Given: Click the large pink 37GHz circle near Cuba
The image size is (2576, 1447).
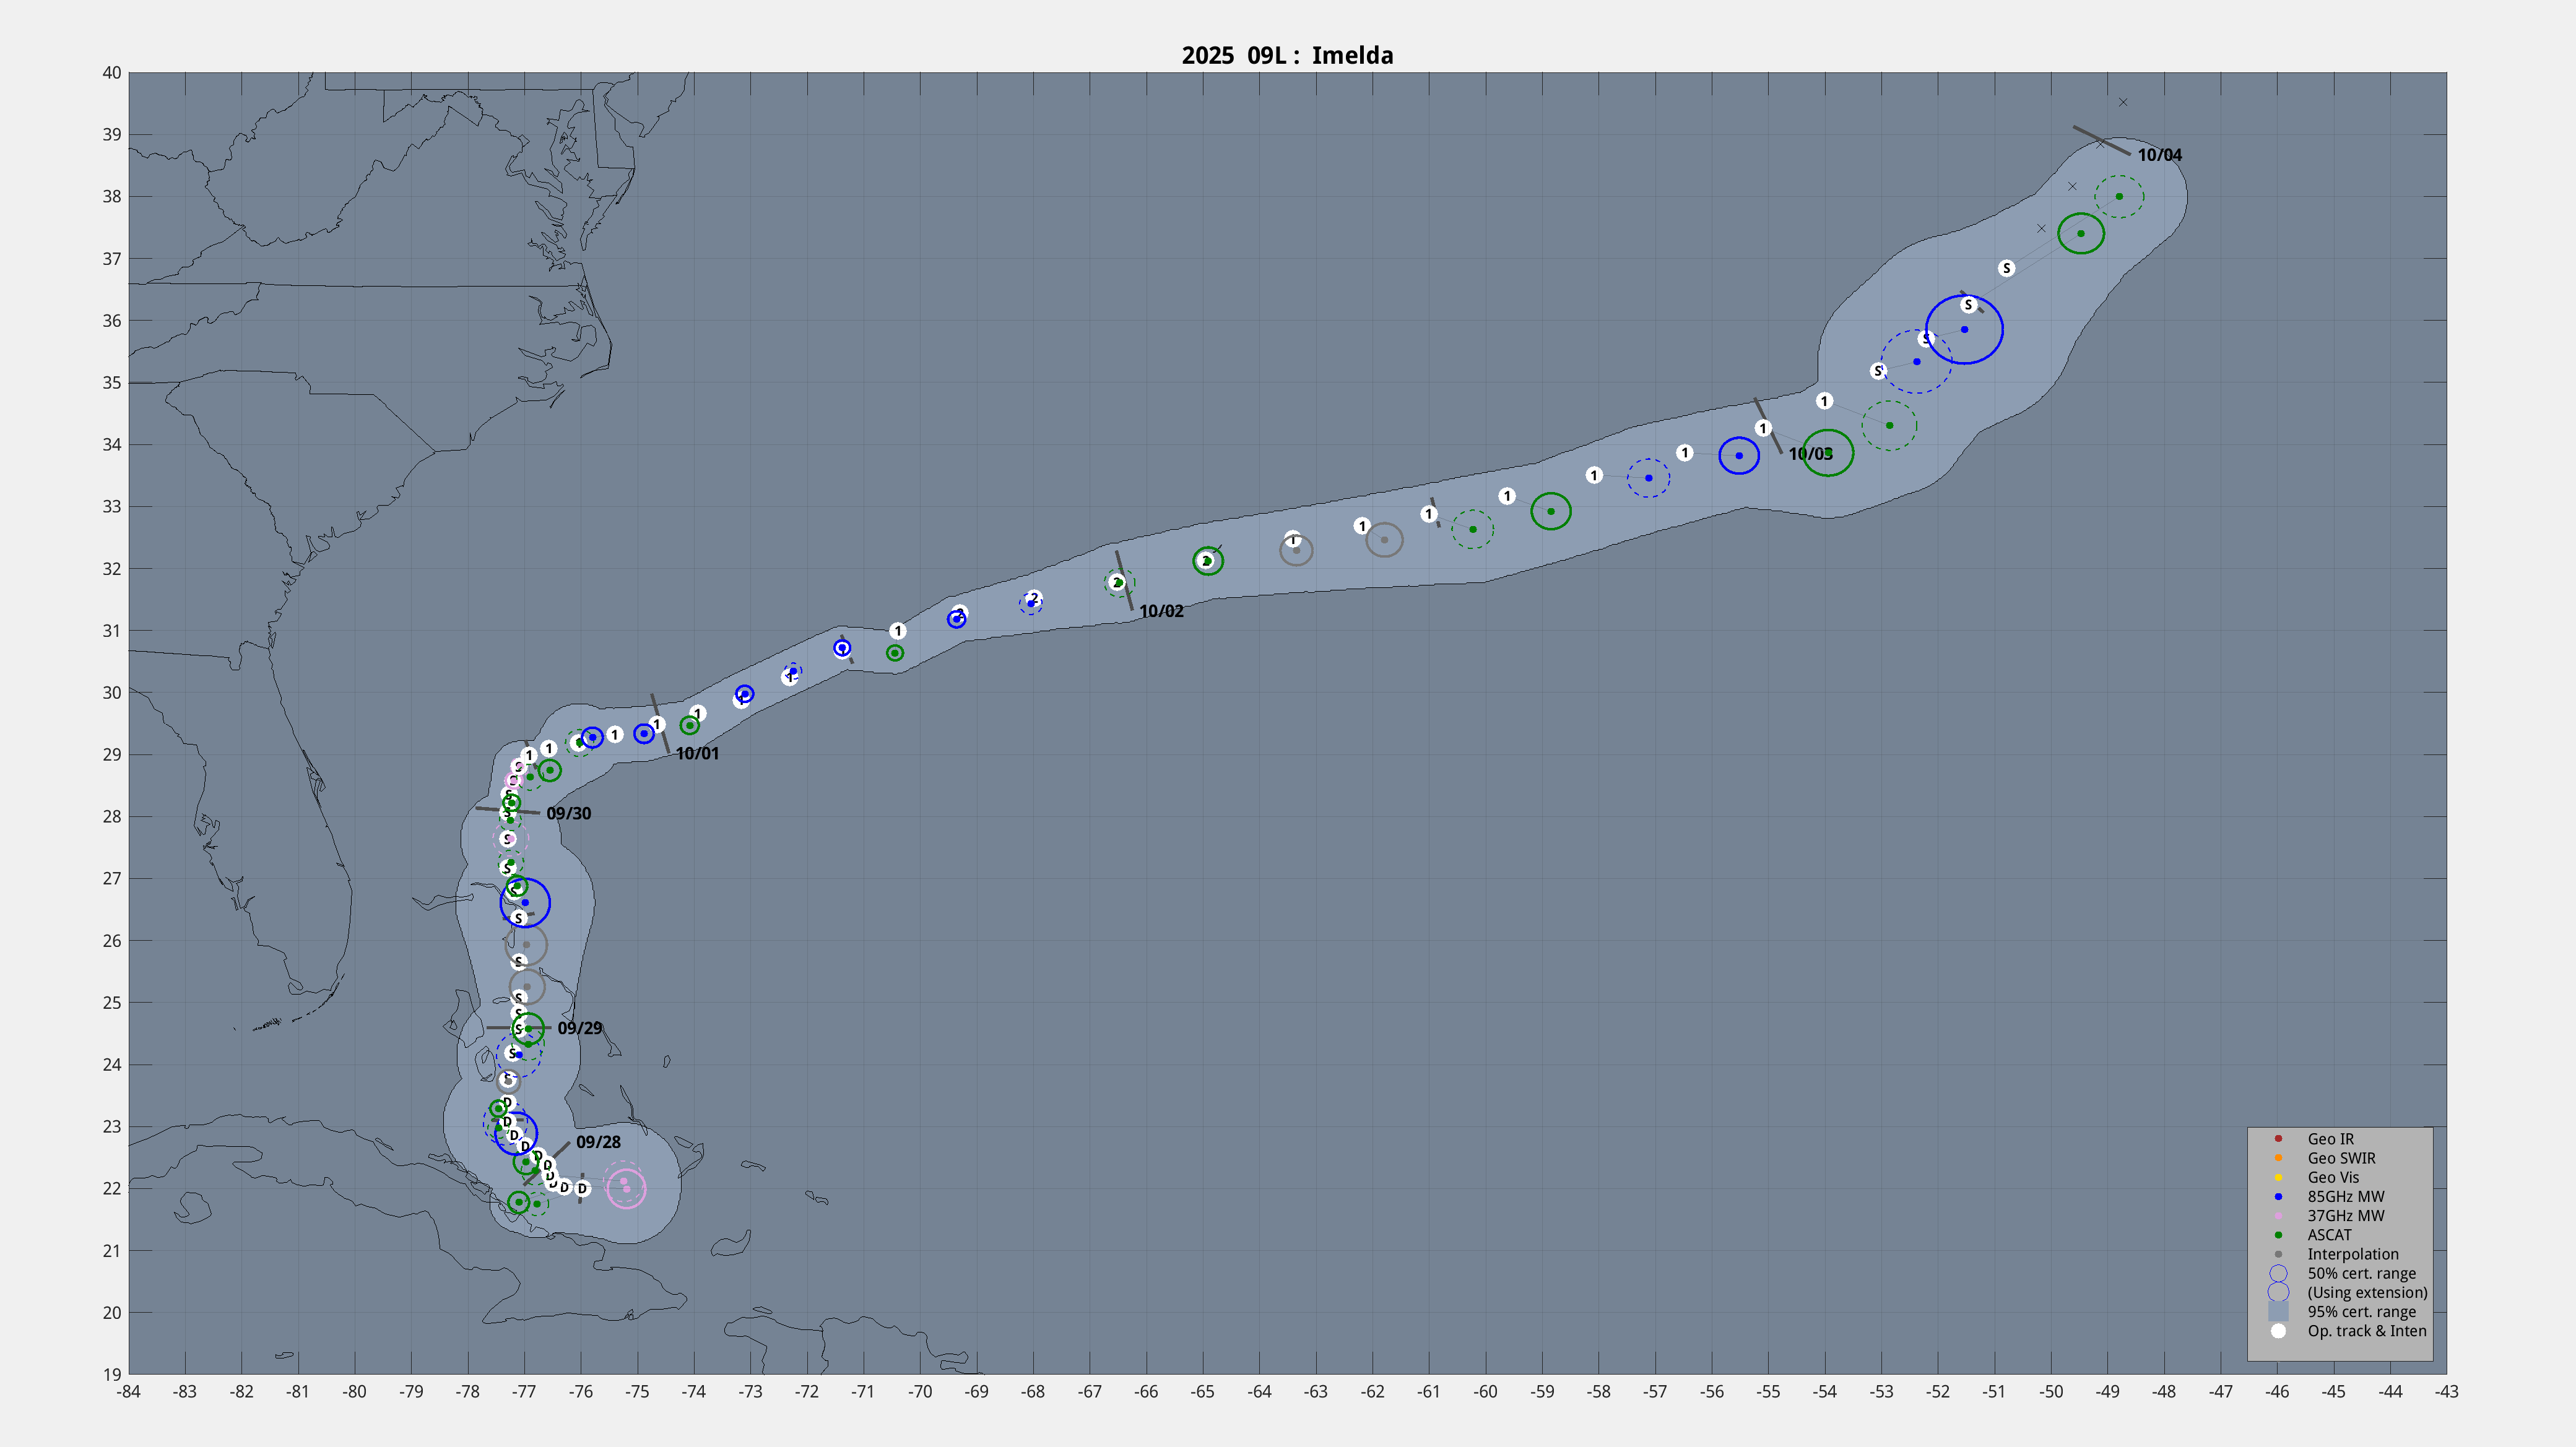Looking at the screenshot, I should [626, 1188].
